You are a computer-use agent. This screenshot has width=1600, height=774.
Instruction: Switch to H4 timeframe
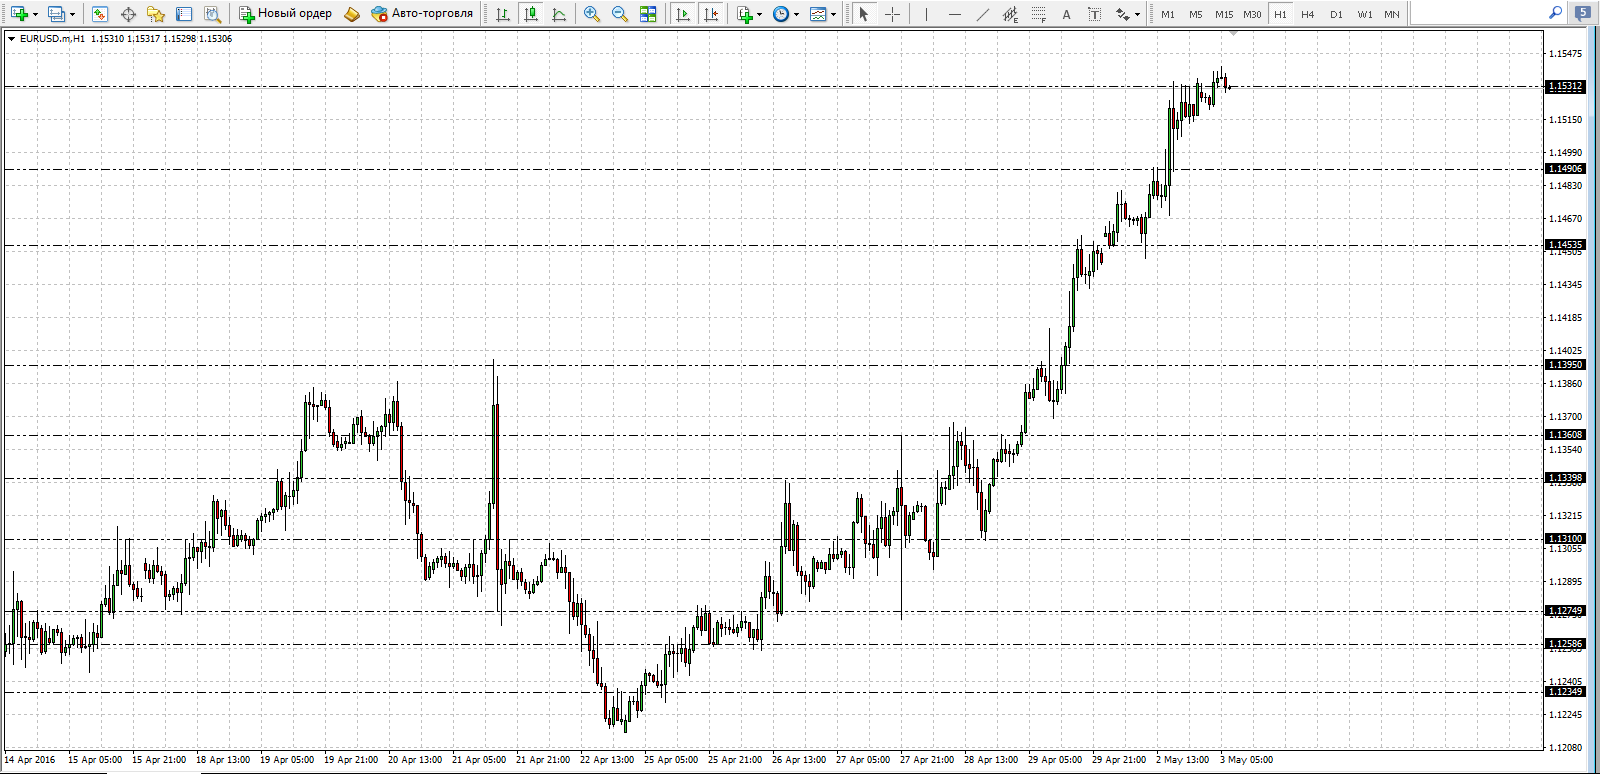coord(1308,14)
